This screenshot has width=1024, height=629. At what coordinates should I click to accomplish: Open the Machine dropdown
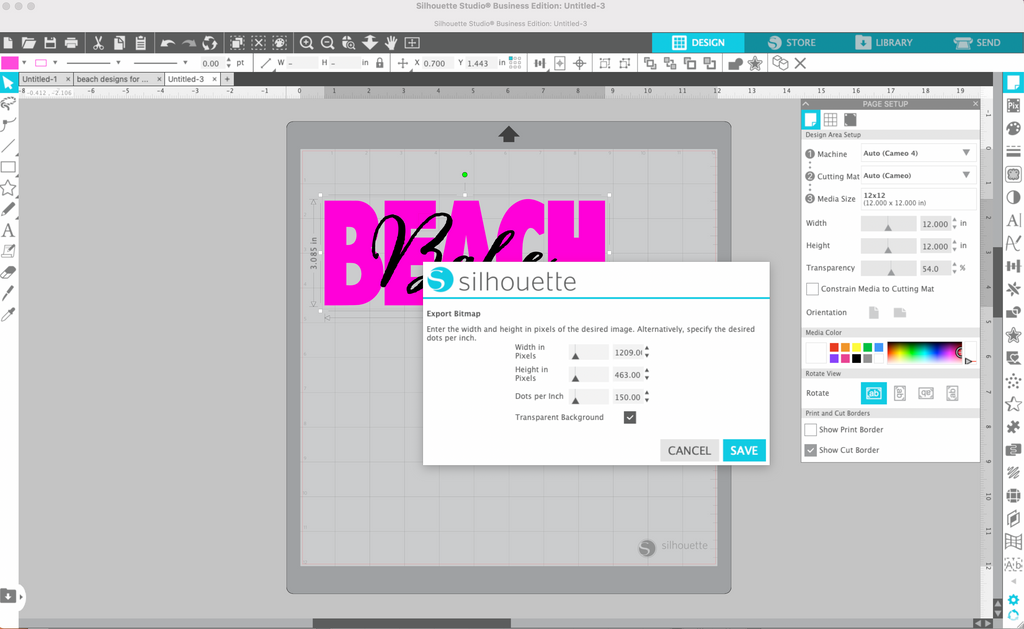point(918,153)
